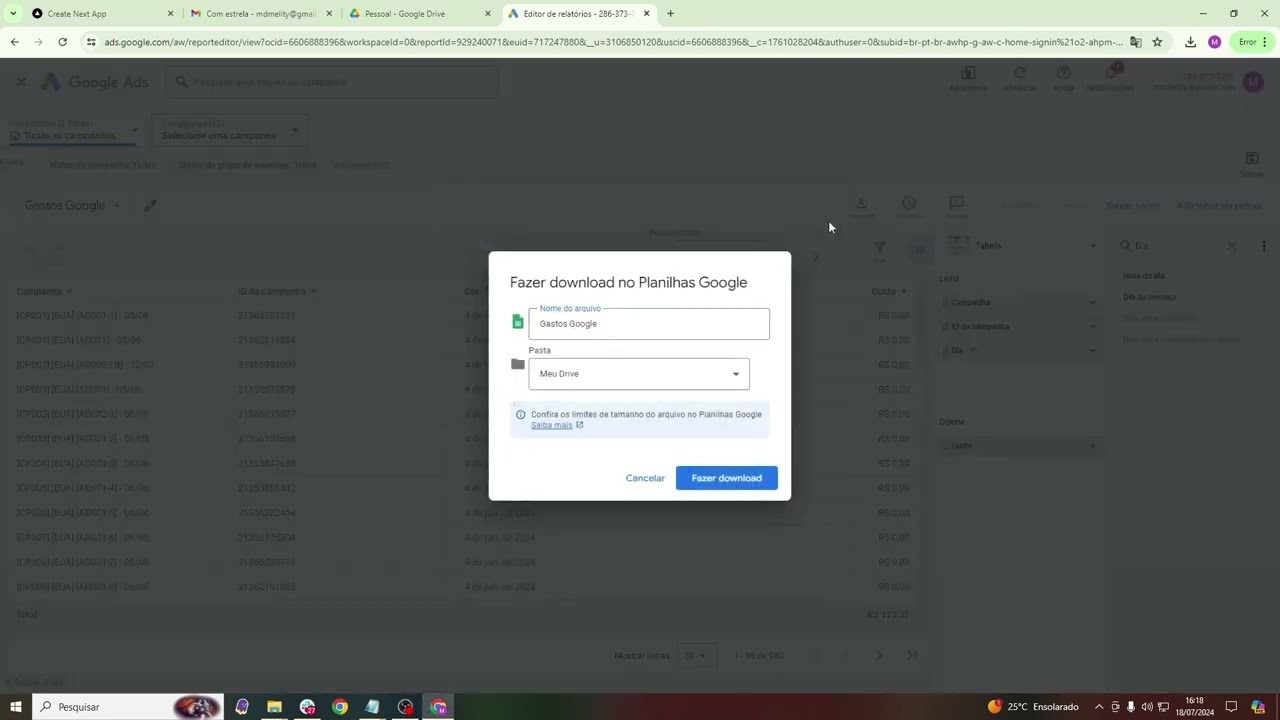
Task: Click the pencil edit icon beside Gastos Google
Action: coord(150,206)
